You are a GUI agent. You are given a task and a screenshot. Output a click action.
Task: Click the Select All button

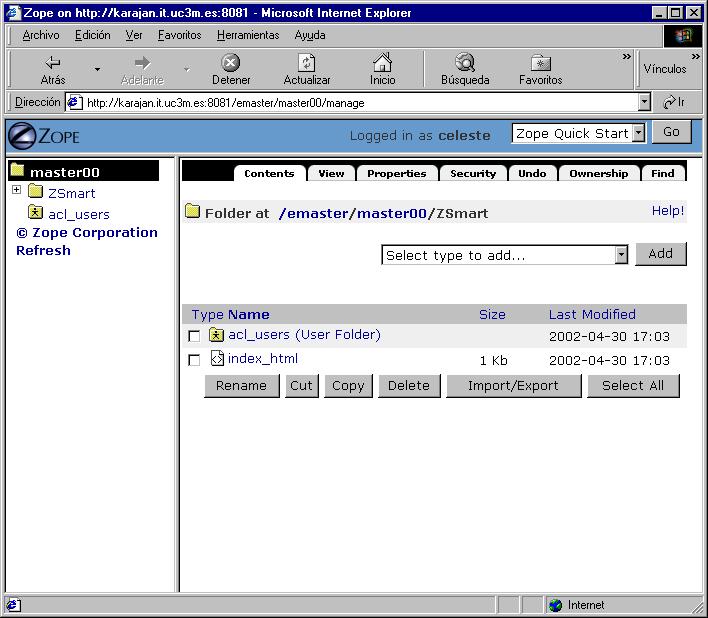633,386
